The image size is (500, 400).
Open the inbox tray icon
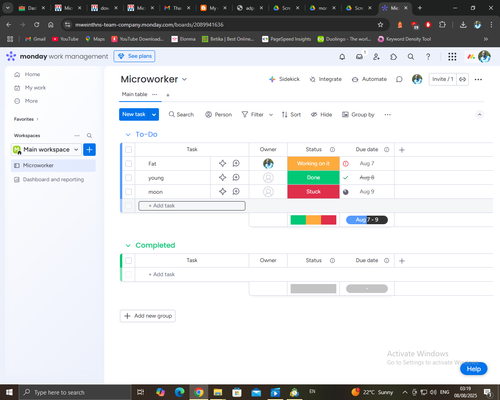pyautogui.click(x=359, y=57)
